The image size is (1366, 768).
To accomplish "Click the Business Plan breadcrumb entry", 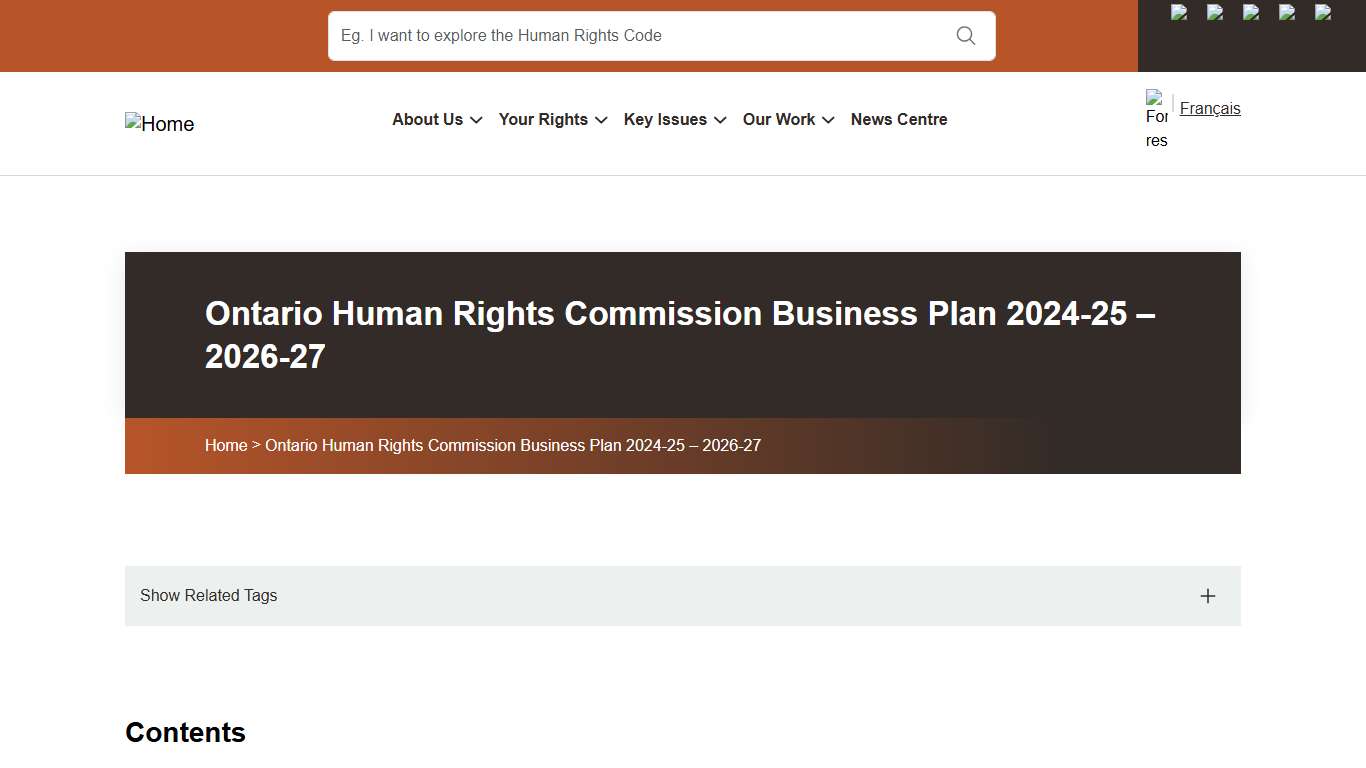I will [x=513, y=445].
